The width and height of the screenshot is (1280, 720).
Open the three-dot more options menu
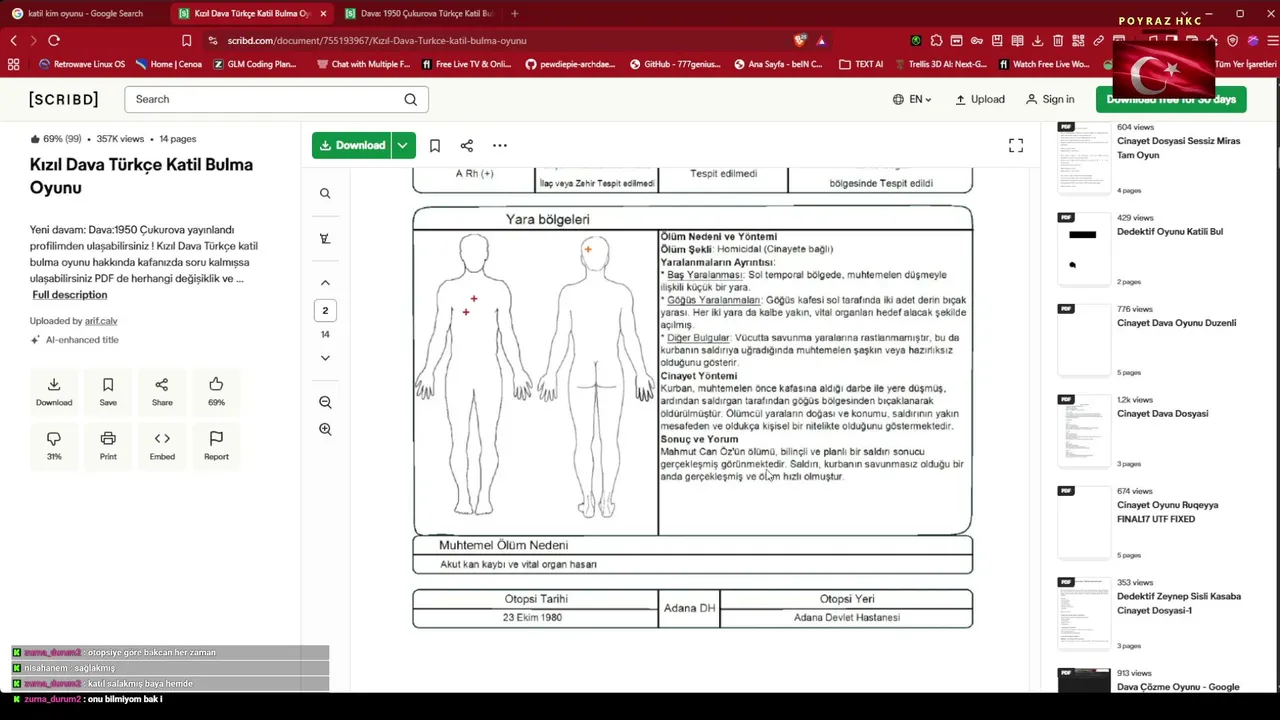tap(500, 145)
